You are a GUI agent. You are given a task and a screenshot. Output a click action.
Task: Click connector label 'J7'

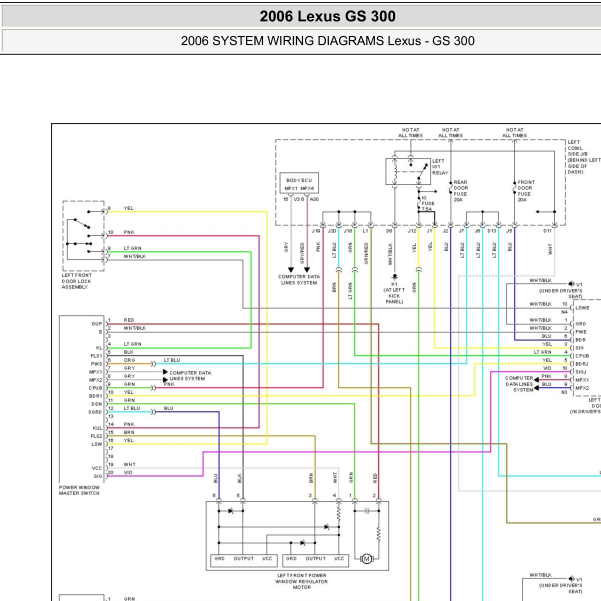tap(461, 231)
